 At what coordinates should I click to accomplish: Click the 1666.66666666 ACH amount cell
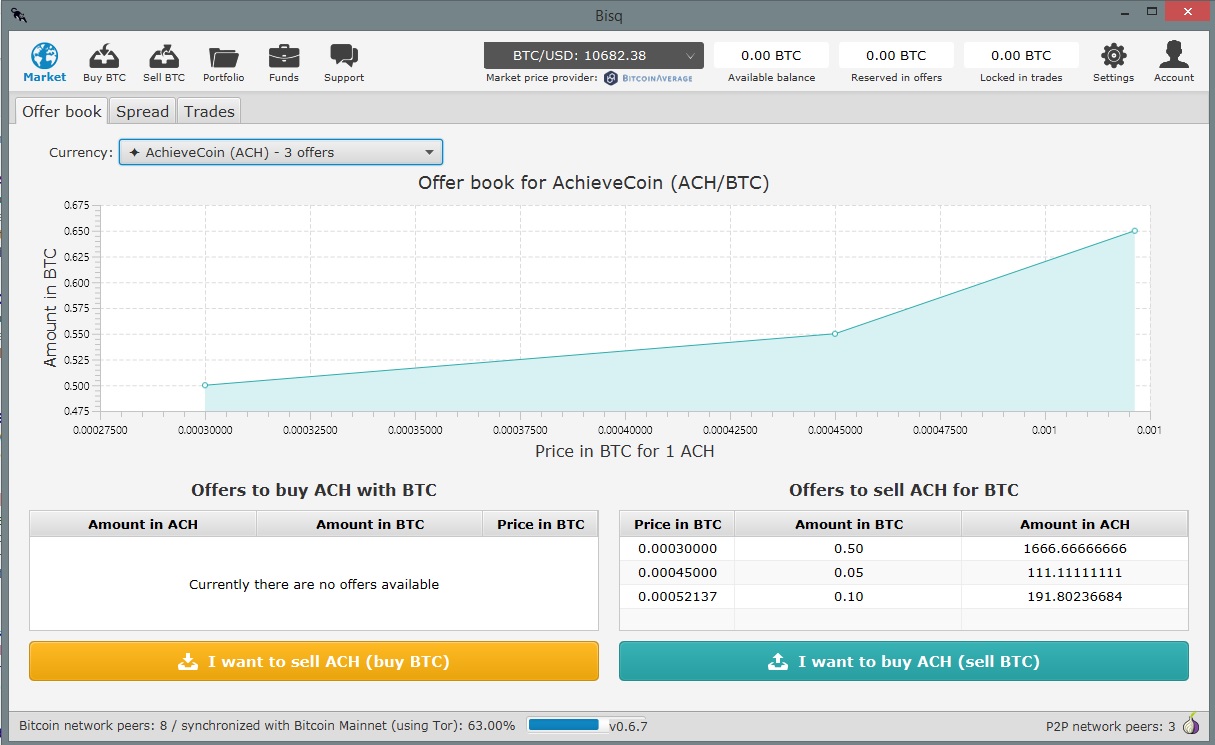[x=1075, y=549]
